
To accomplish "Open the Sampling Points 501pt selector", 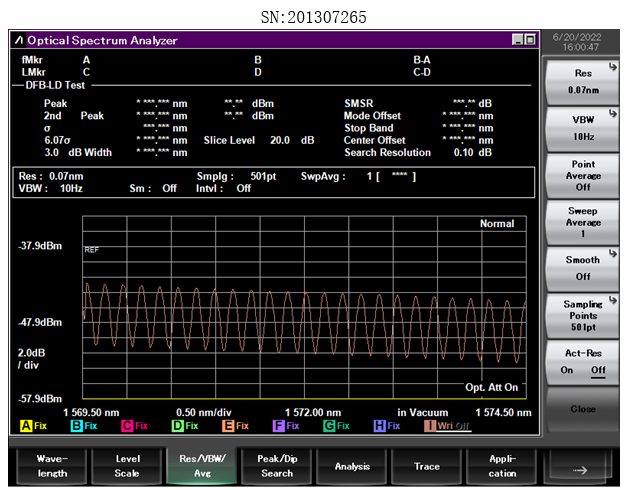I will [x=583, y=314].
